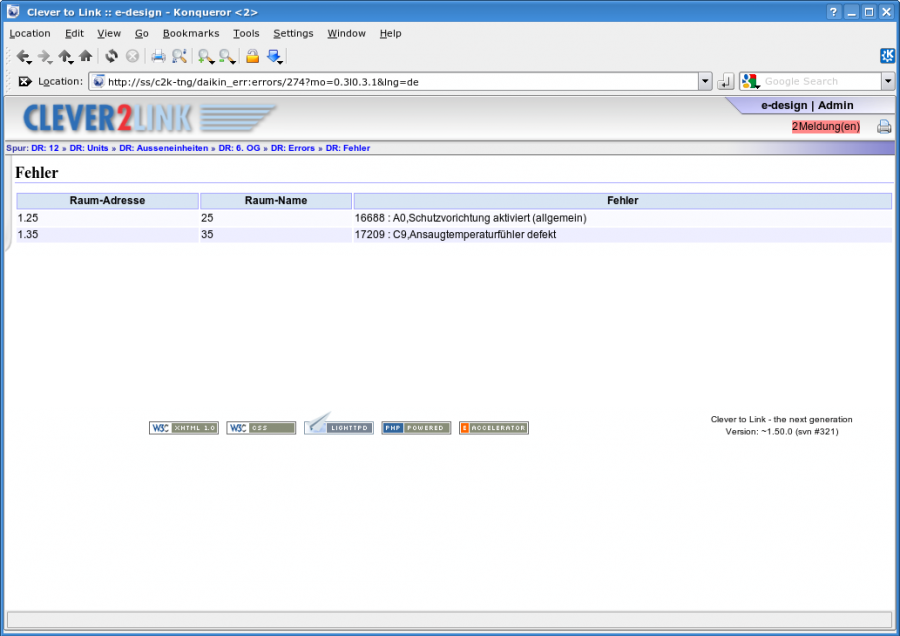Open the Tools menu

246,33
